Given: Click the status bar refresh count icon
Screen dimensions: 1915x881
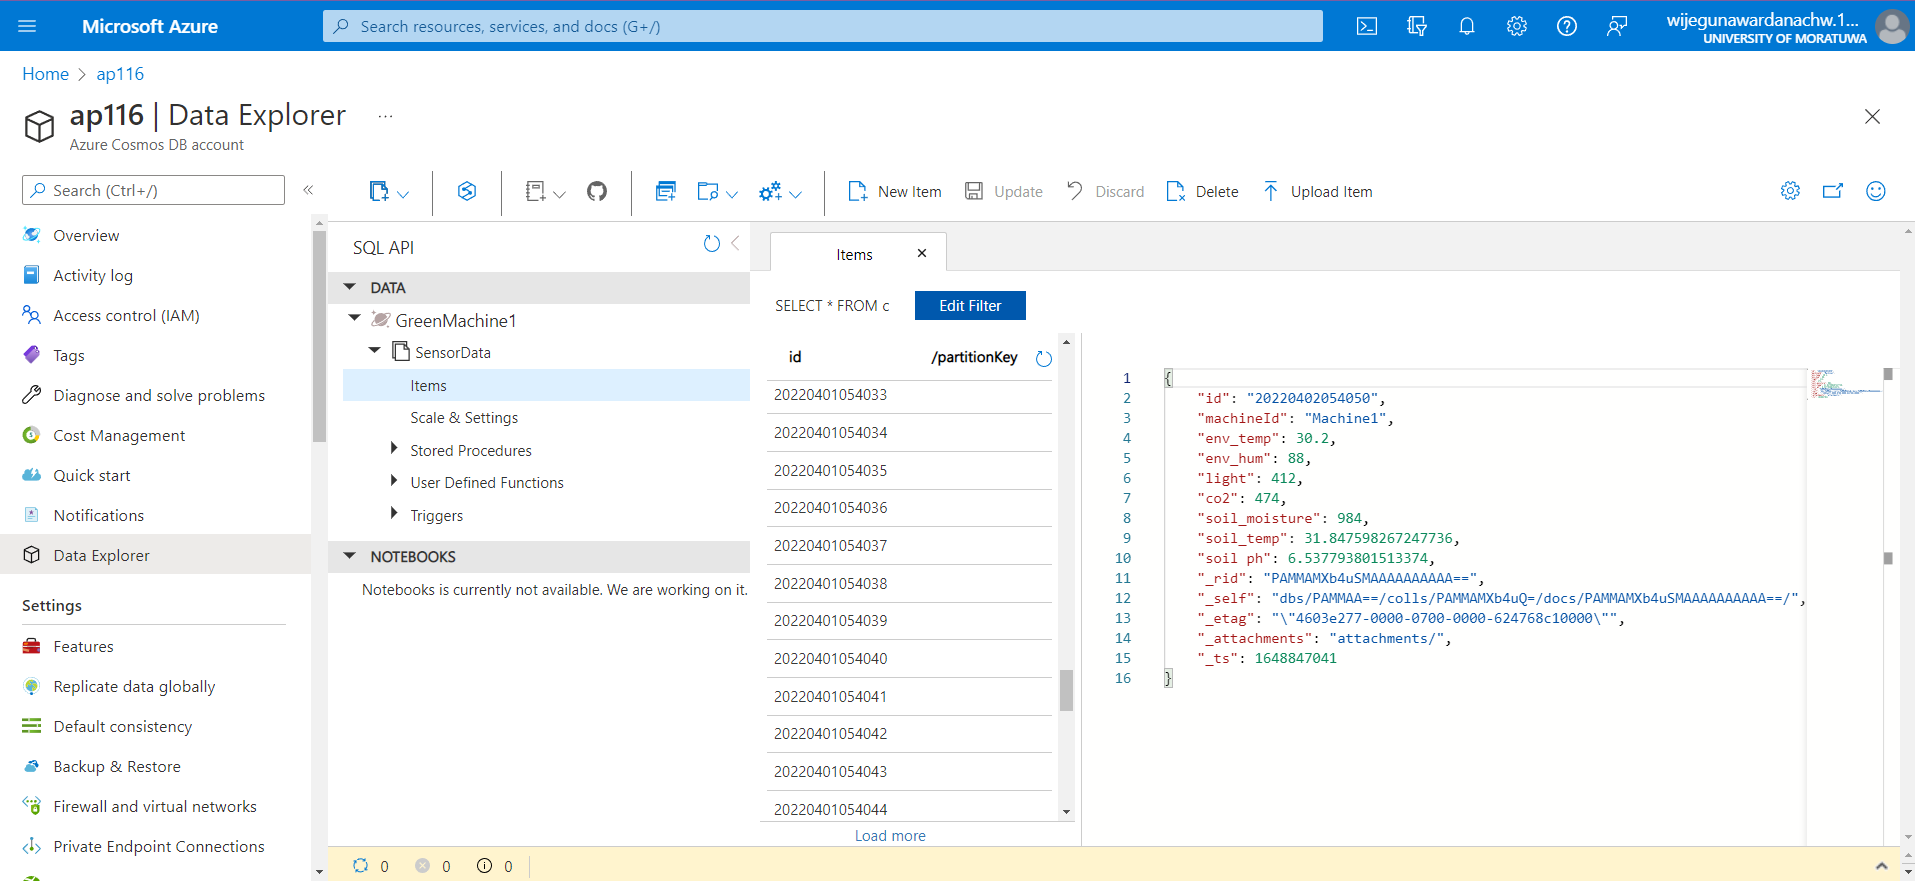Looking at the screenshot, I should 361,866.
